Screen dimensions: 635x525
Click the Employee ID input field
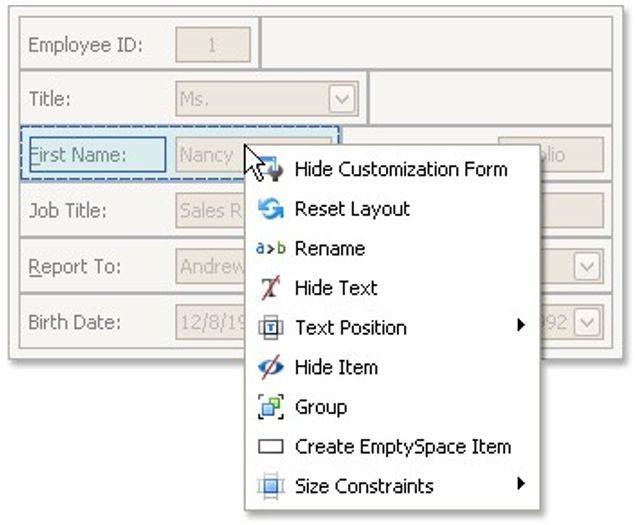point(212,45)
